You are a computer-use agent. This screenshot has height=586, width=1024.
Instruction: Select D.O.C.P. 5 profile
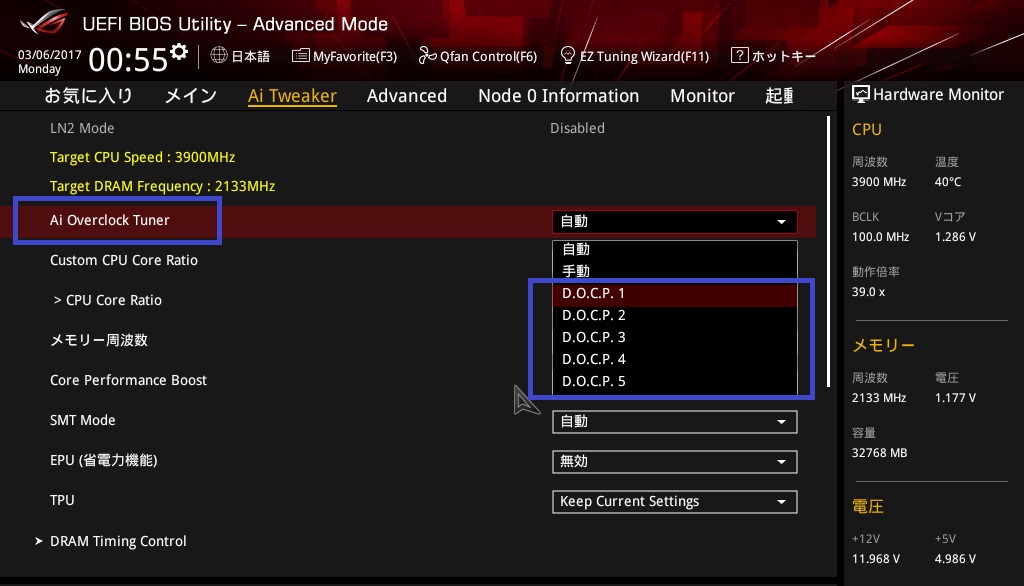click(x=675, y=382)
